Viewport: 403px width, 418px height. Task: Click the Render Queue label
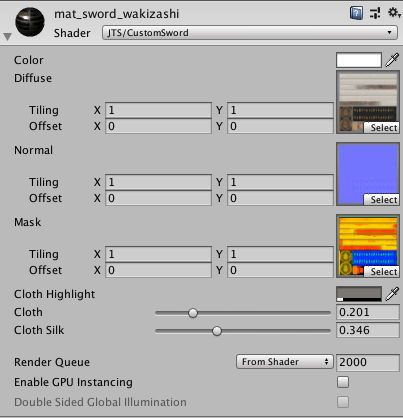coord(52,362)
